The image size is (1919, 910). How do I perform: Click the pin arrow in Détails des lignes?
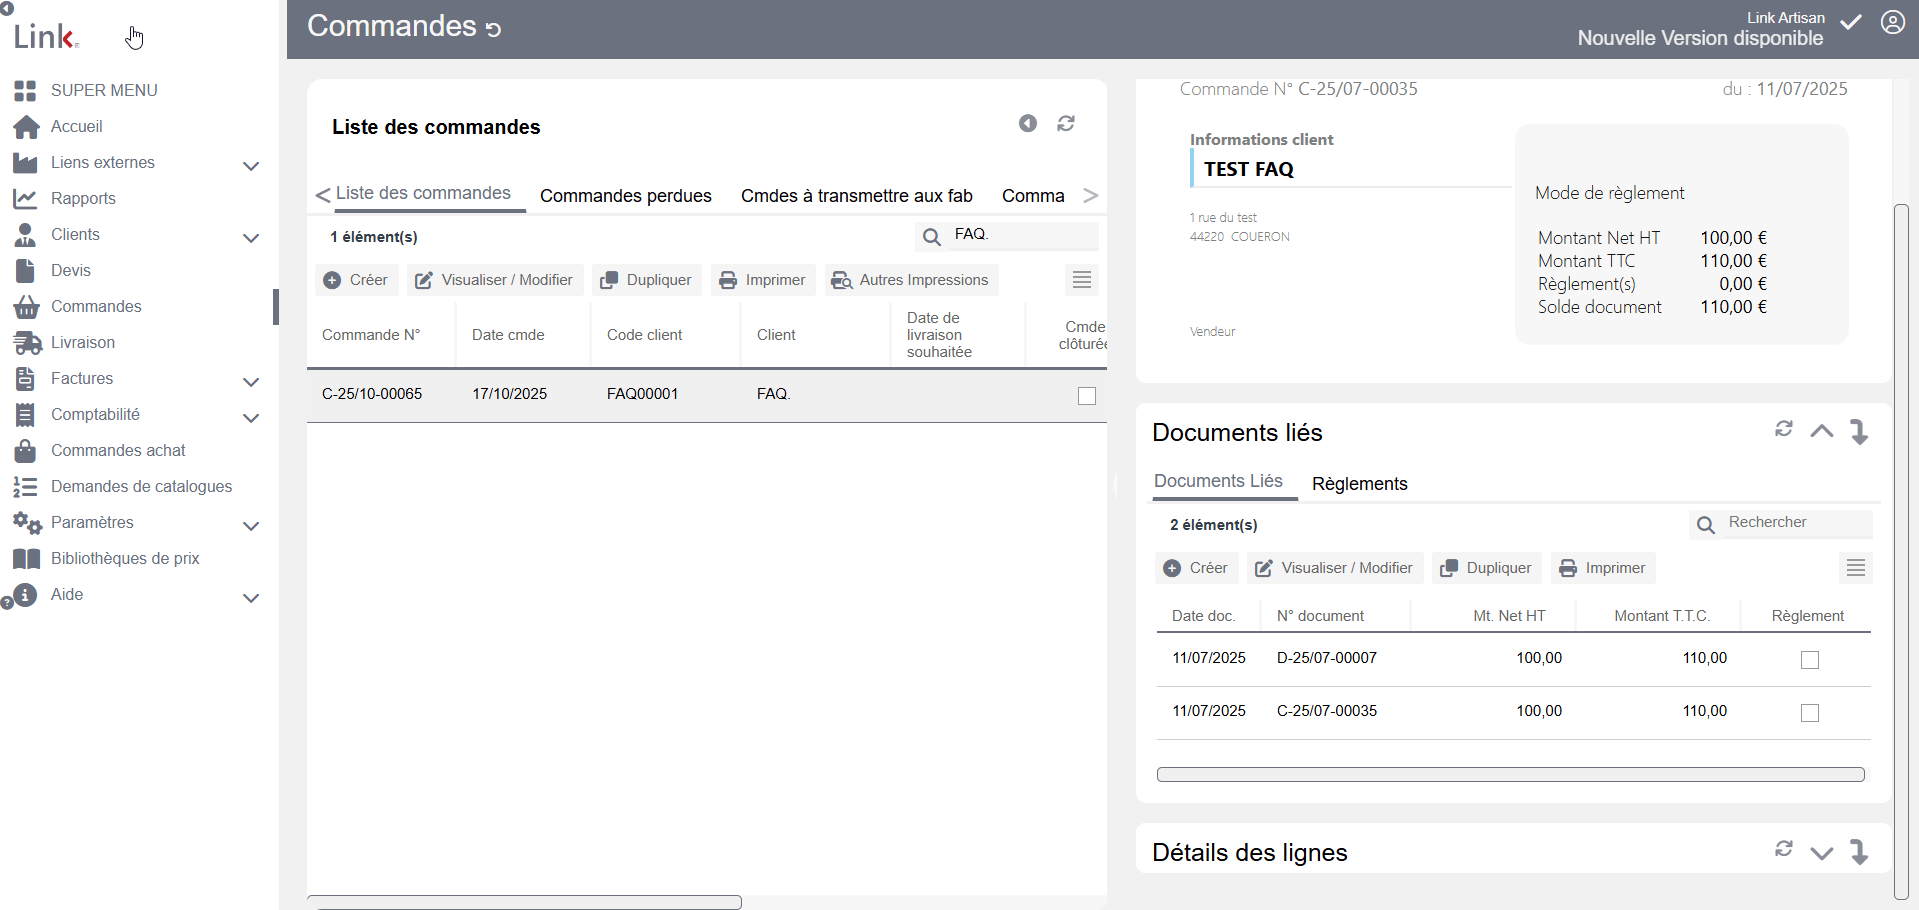(x=1859, y=851)
